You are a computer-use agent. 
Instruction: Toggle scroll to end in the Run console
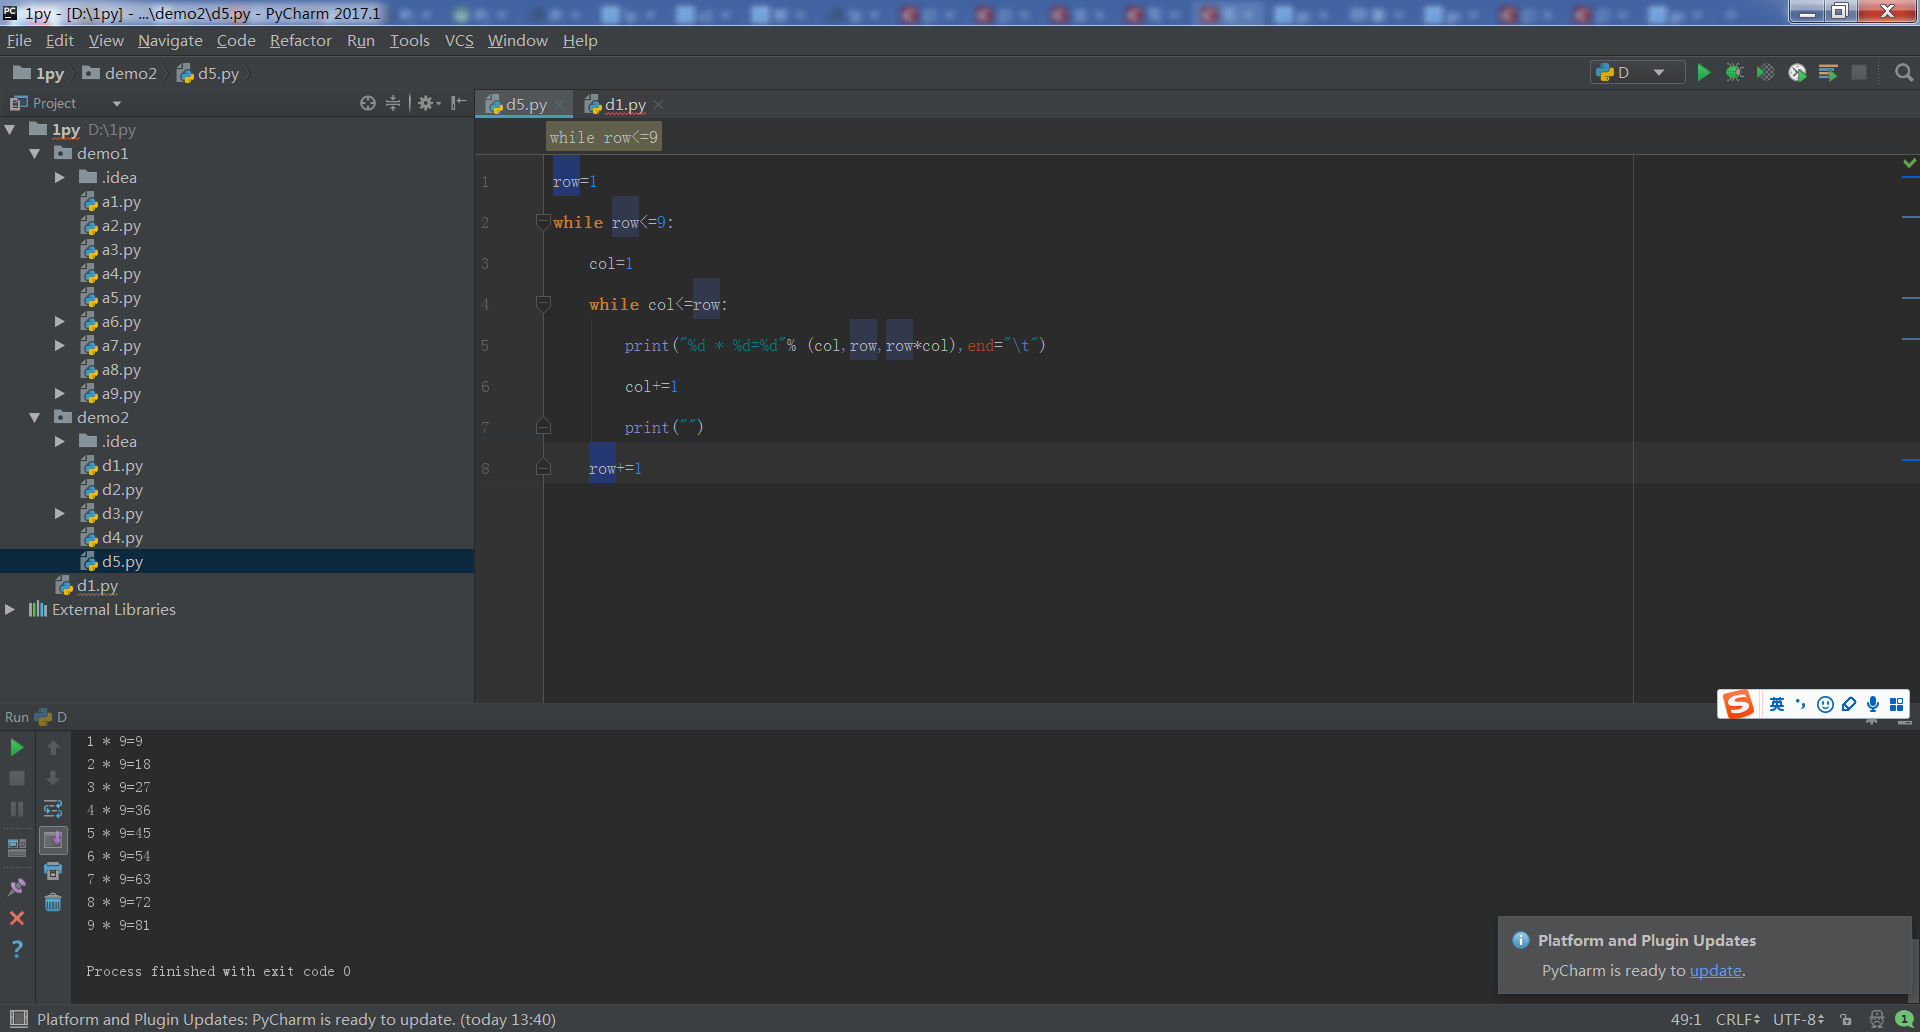[x=53, y=840]
